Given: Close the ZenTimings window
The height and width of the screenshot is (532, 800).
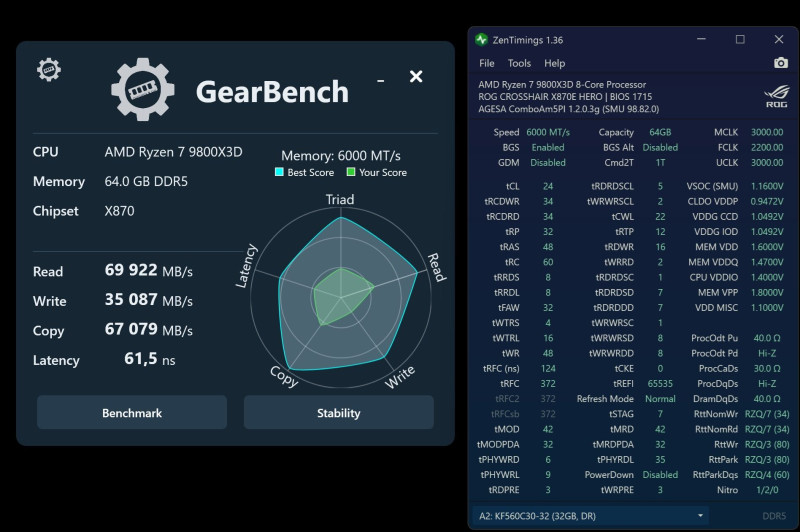Looking at the screenshot, I should 779,39.
